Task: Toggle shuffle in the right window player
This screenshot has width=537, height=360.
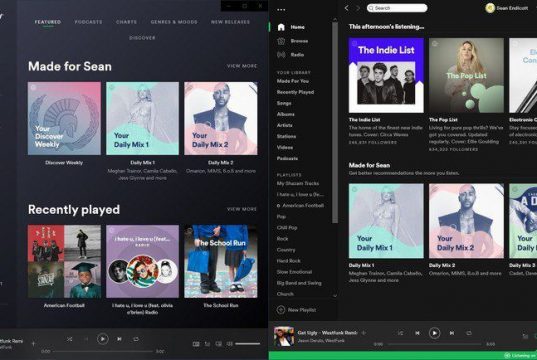Action: pos(400,333)
